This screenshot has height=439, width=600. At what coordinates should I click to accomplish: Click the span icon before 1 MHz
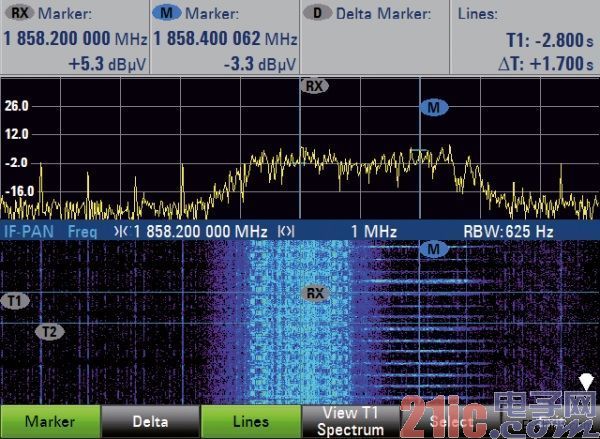pos(286,231)
